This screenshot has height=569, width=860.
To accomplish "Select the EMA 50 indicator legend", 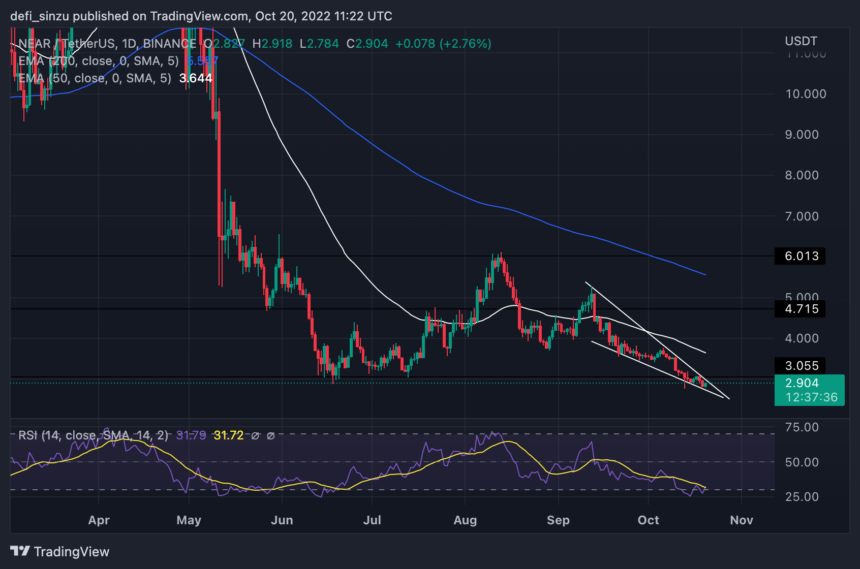I will tap(90, 76).
